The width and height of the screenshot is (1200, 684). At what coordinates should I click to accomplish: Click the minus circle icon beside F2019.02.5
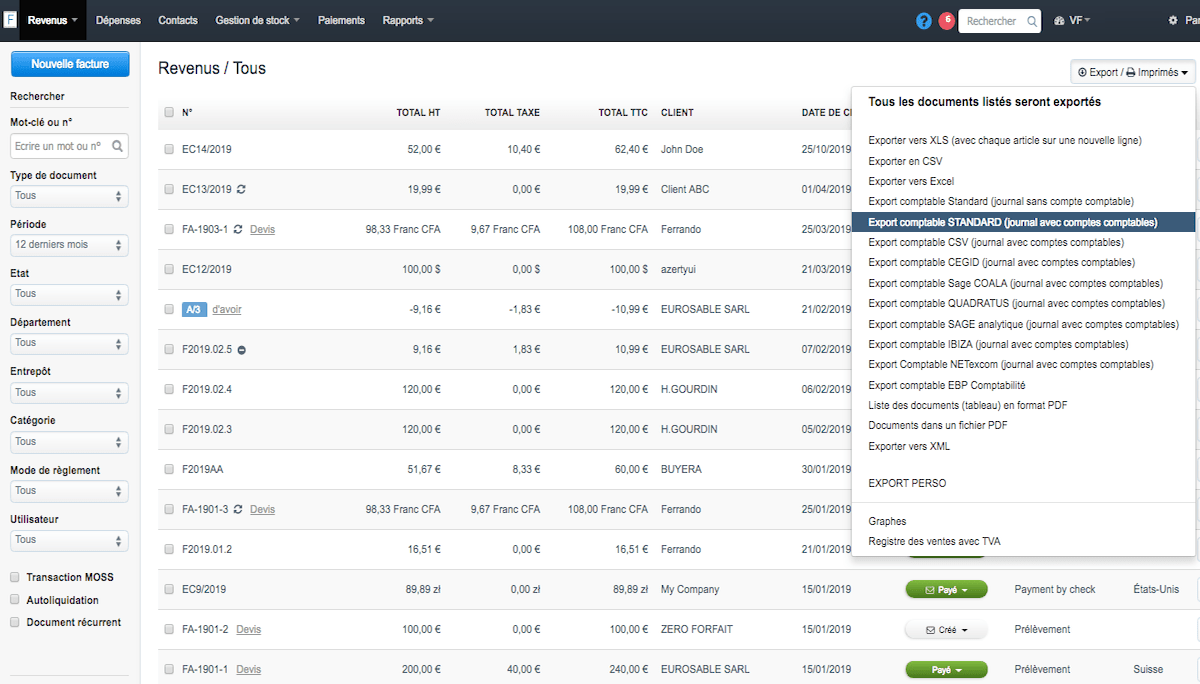pyautogui.click(x=242, y=349)
